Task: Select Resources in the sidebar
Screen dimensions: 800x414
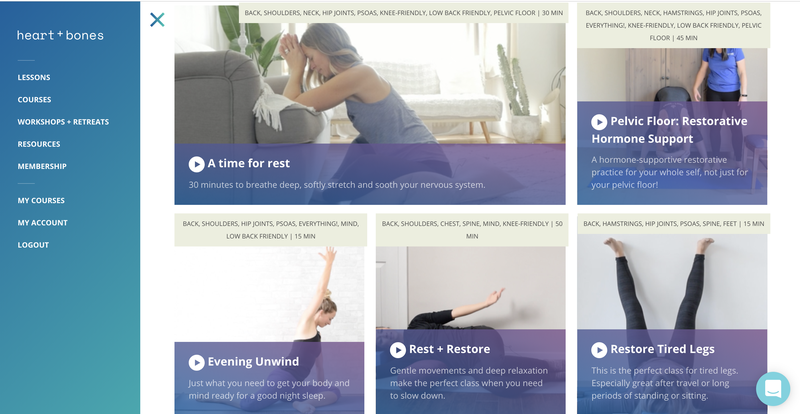Action: tap(39, 144)
